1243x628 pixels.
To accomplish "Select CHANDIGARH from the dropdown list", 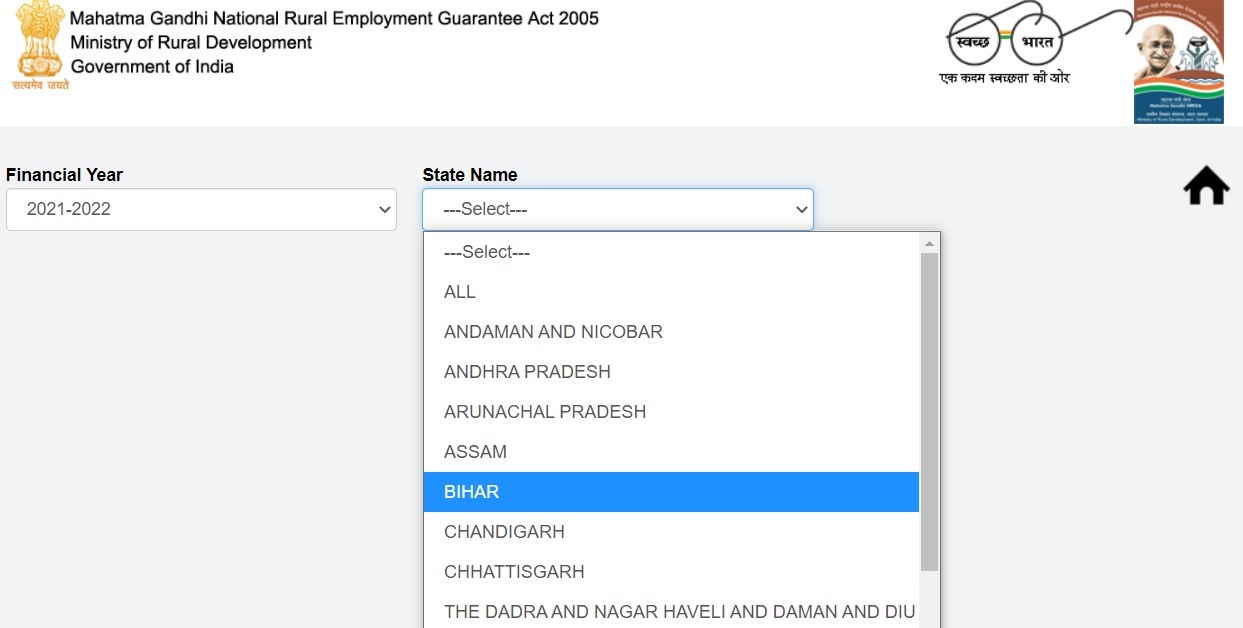I will 671,532.
